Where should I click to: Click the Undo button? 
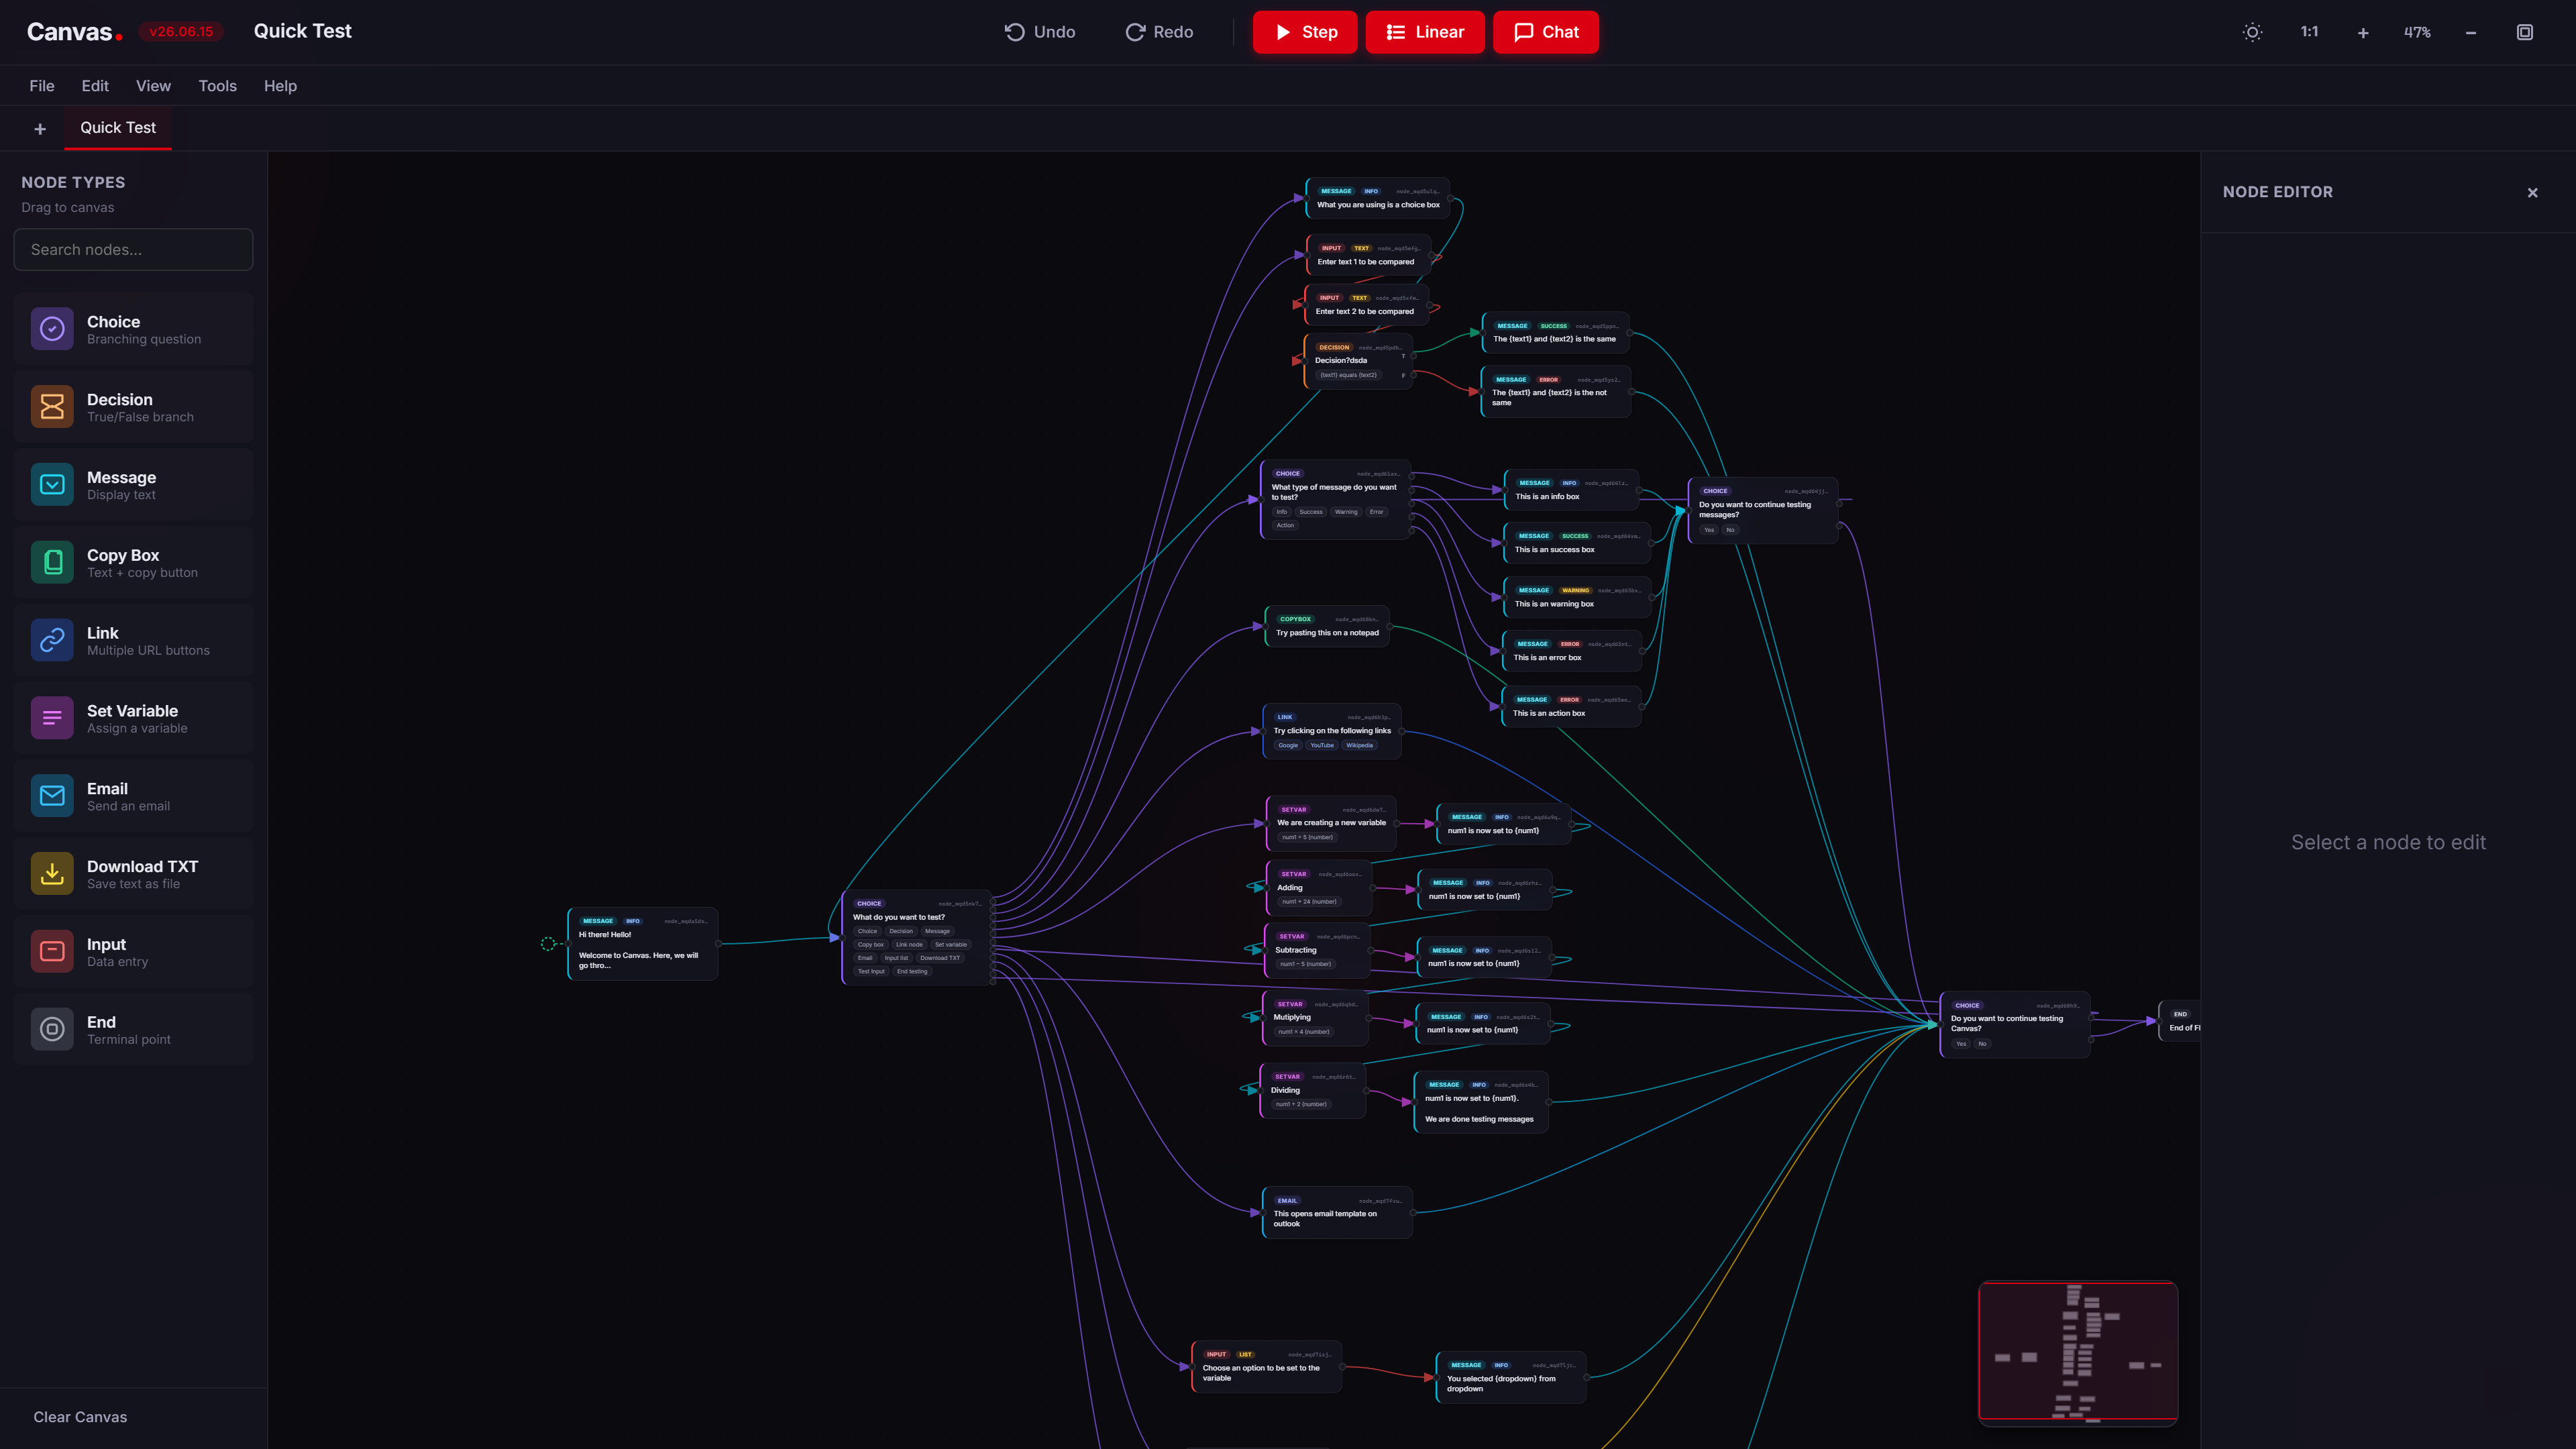point(1040,32)
